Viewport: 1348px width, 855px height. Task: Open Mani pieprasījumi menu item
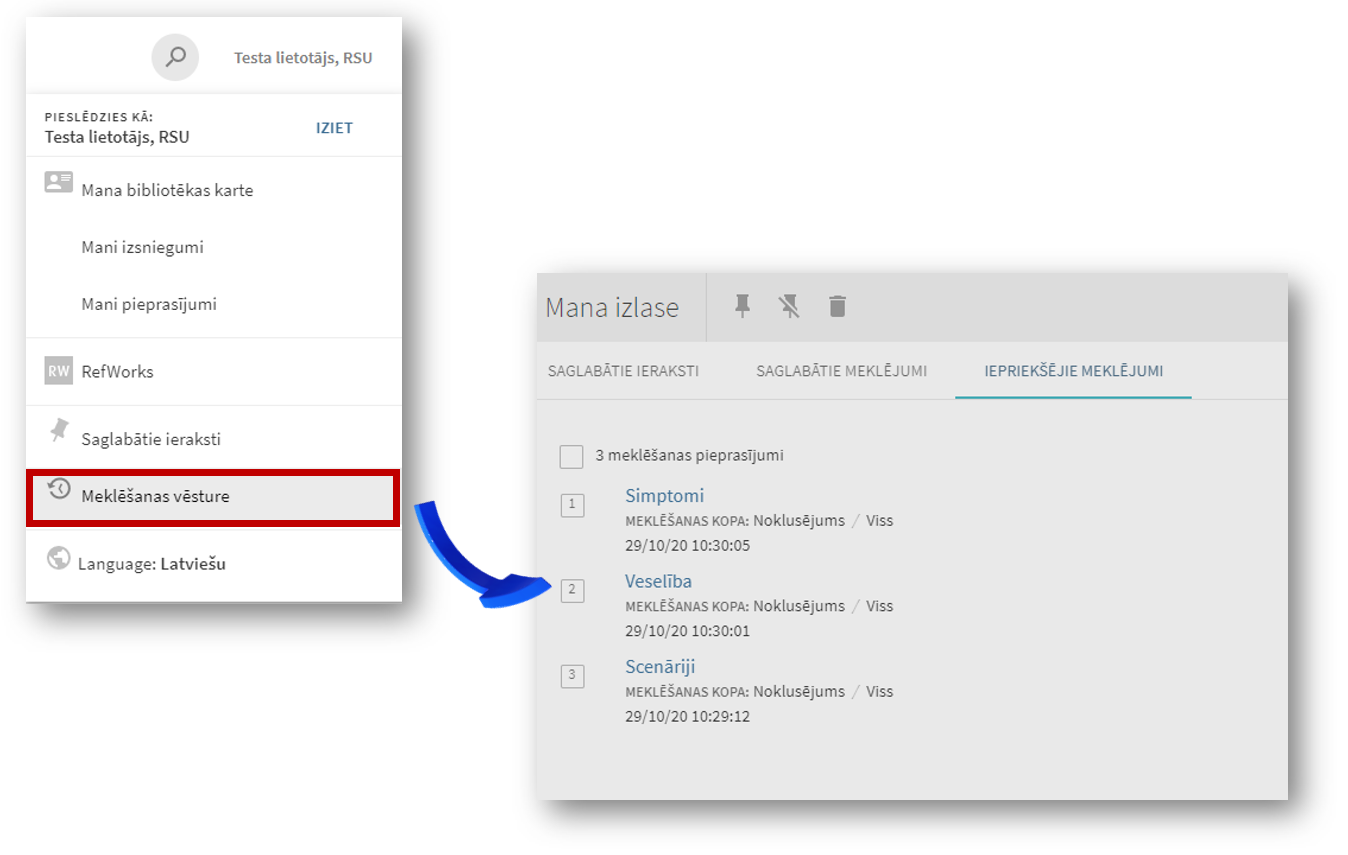point(148,304)
